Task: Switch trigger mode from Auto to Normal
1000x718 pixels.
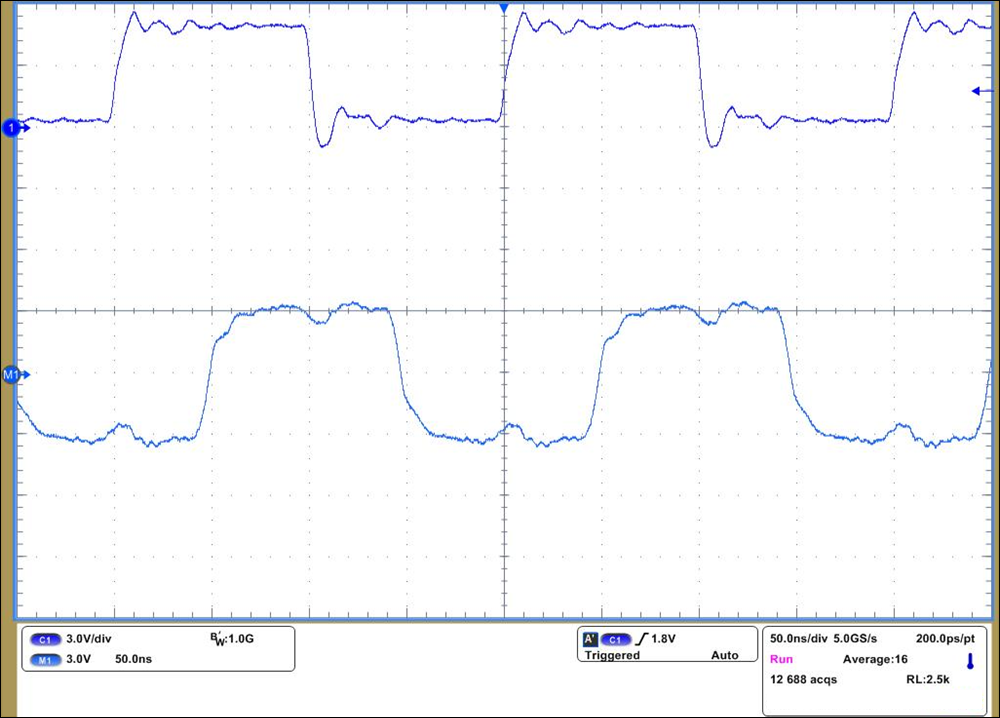Action: [725, 656]
